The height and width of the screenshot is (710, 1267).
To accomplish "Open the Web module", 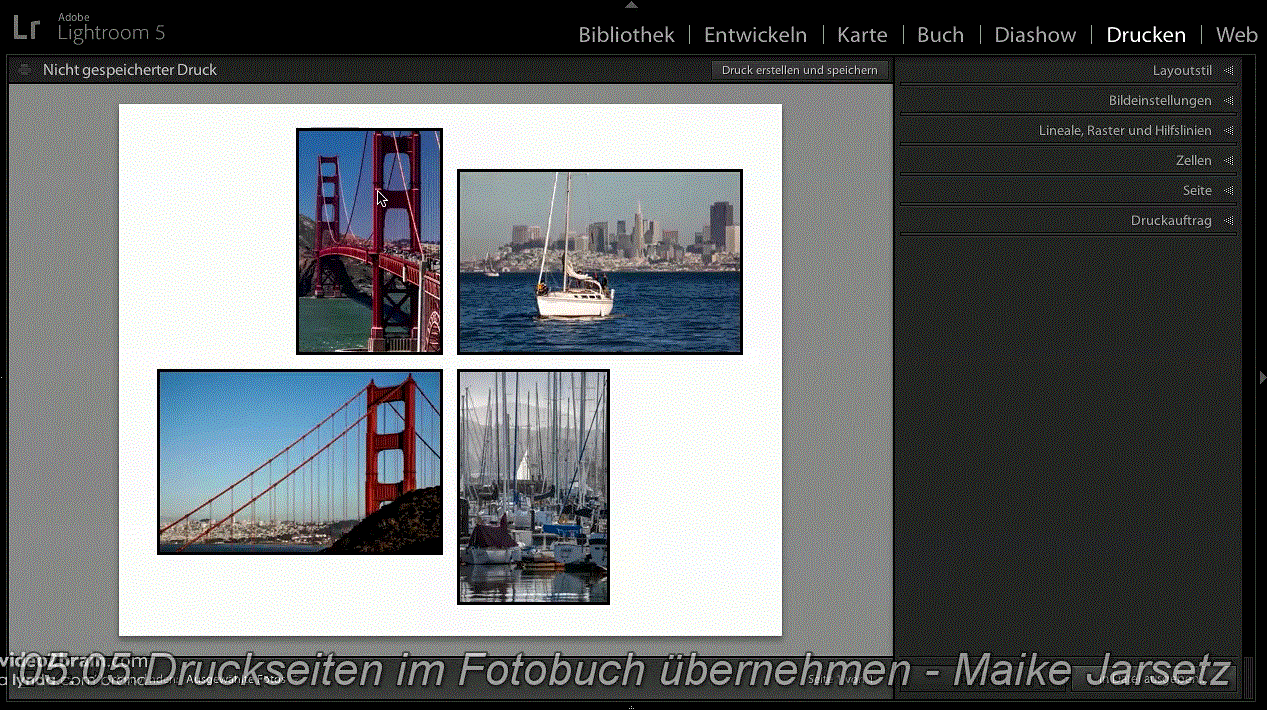I will point(1237,35).
